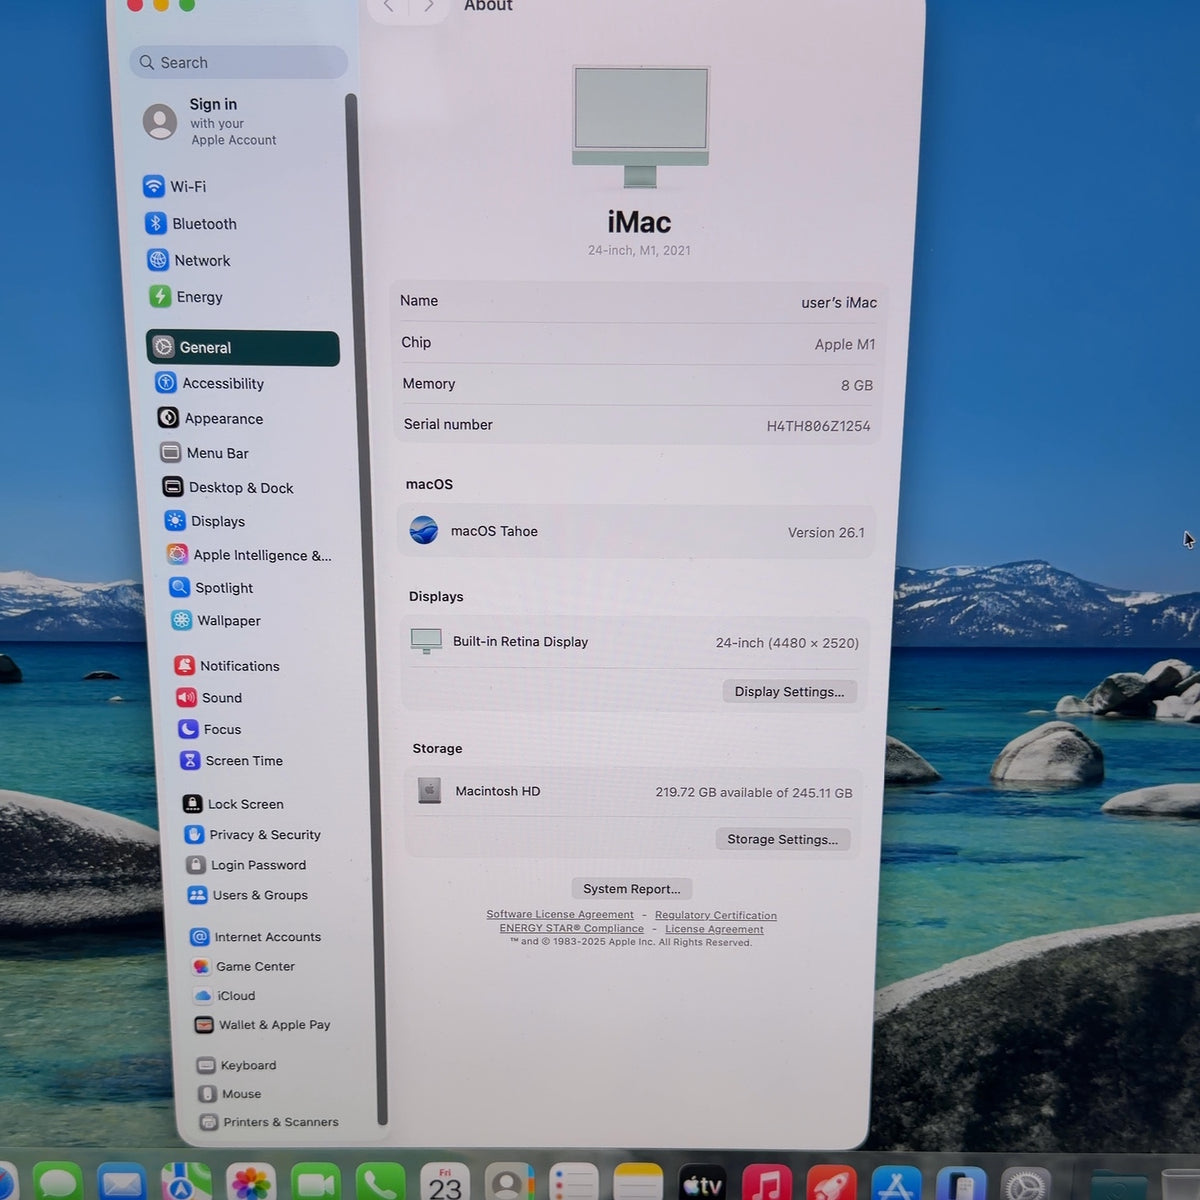This screenshot has height=1200, width=1200.
Task: Open Screen Time settings
Action: click(232, 761)
